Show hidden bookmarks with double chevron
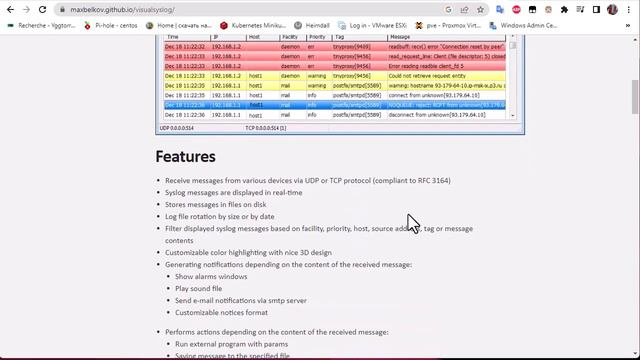Screen dimensions: 640x360 [x=628, y=25]
